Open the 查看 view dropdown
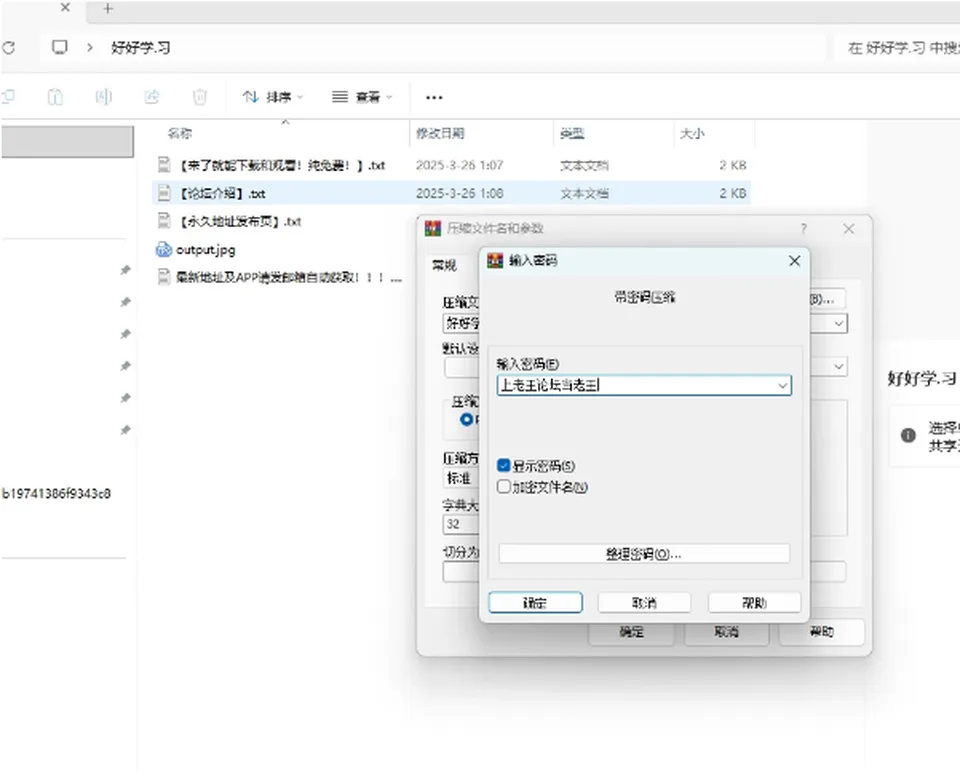Screen dimensions: 960x773 coord(362,97)
